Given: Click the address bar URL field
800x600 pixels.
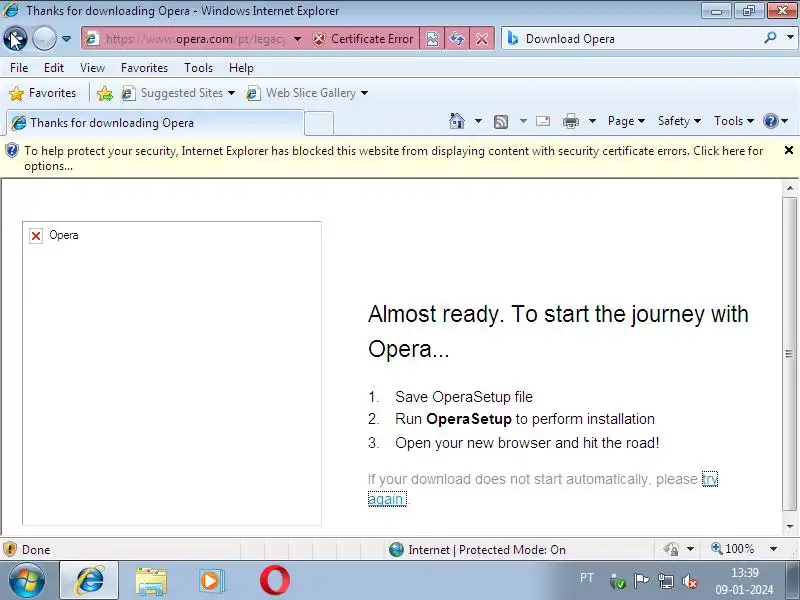Looking at the screenshot, I should (x=195, y=39).
